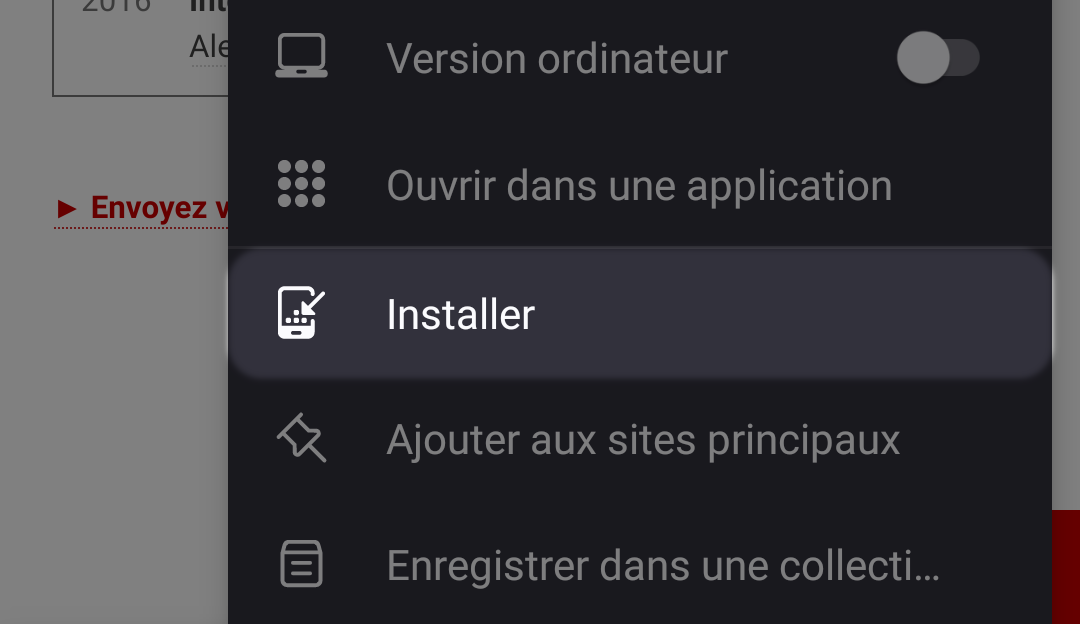
Task: Tap Ajouter aux sites principaux
Action: pos(643,438)
